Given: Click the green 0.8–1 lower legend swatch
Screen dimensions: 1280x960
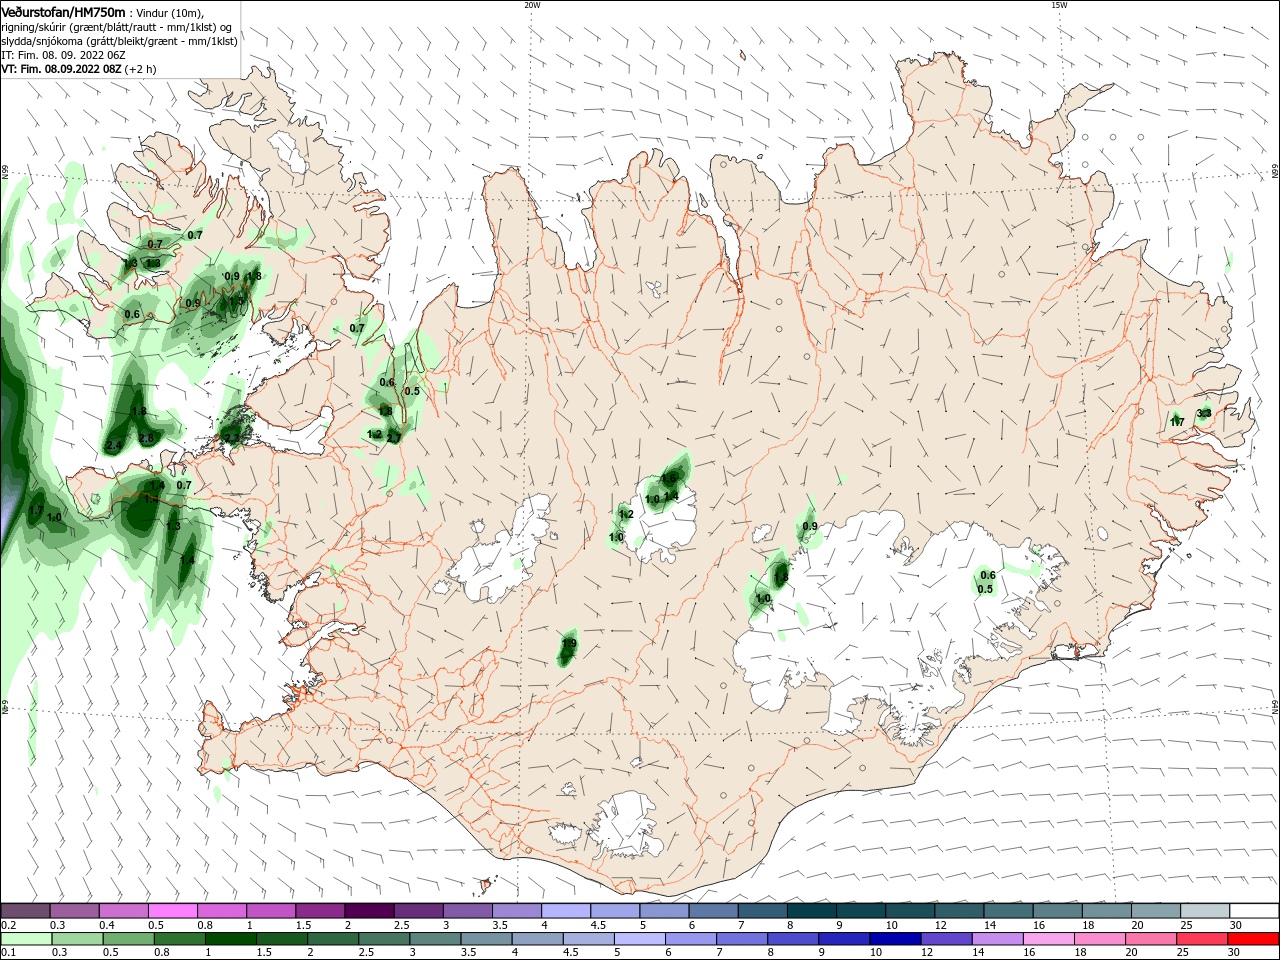Looking at the screenshot, I should click(x=180, y=939).
